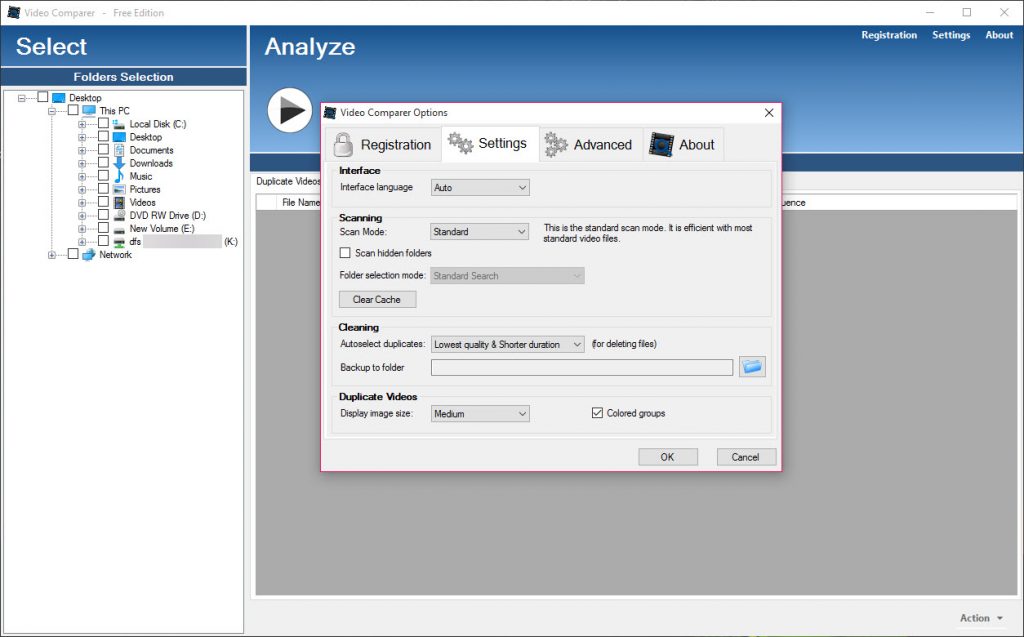Check the Downloads folder checkbox

pos(103,162)
